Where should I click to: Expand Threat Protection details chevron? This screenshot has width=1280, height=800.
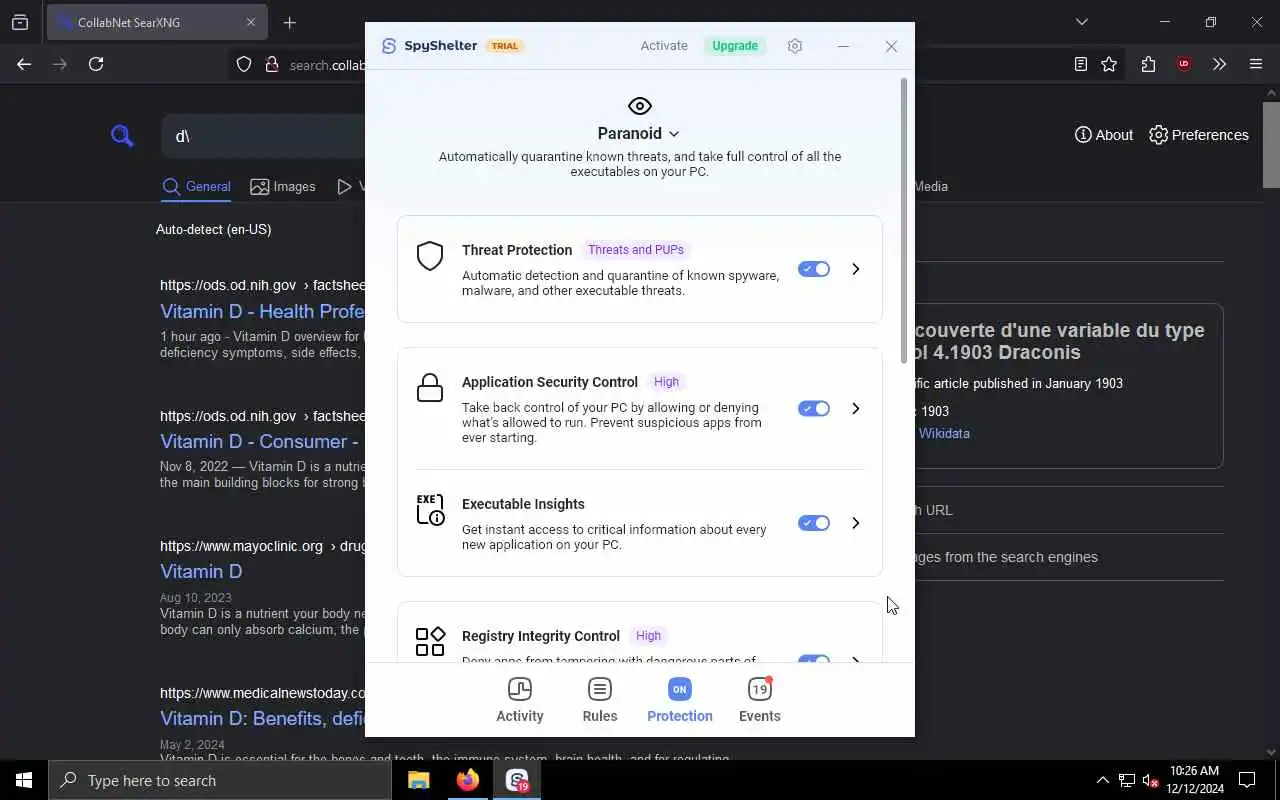pyautogui.click(x=855, y=269)
